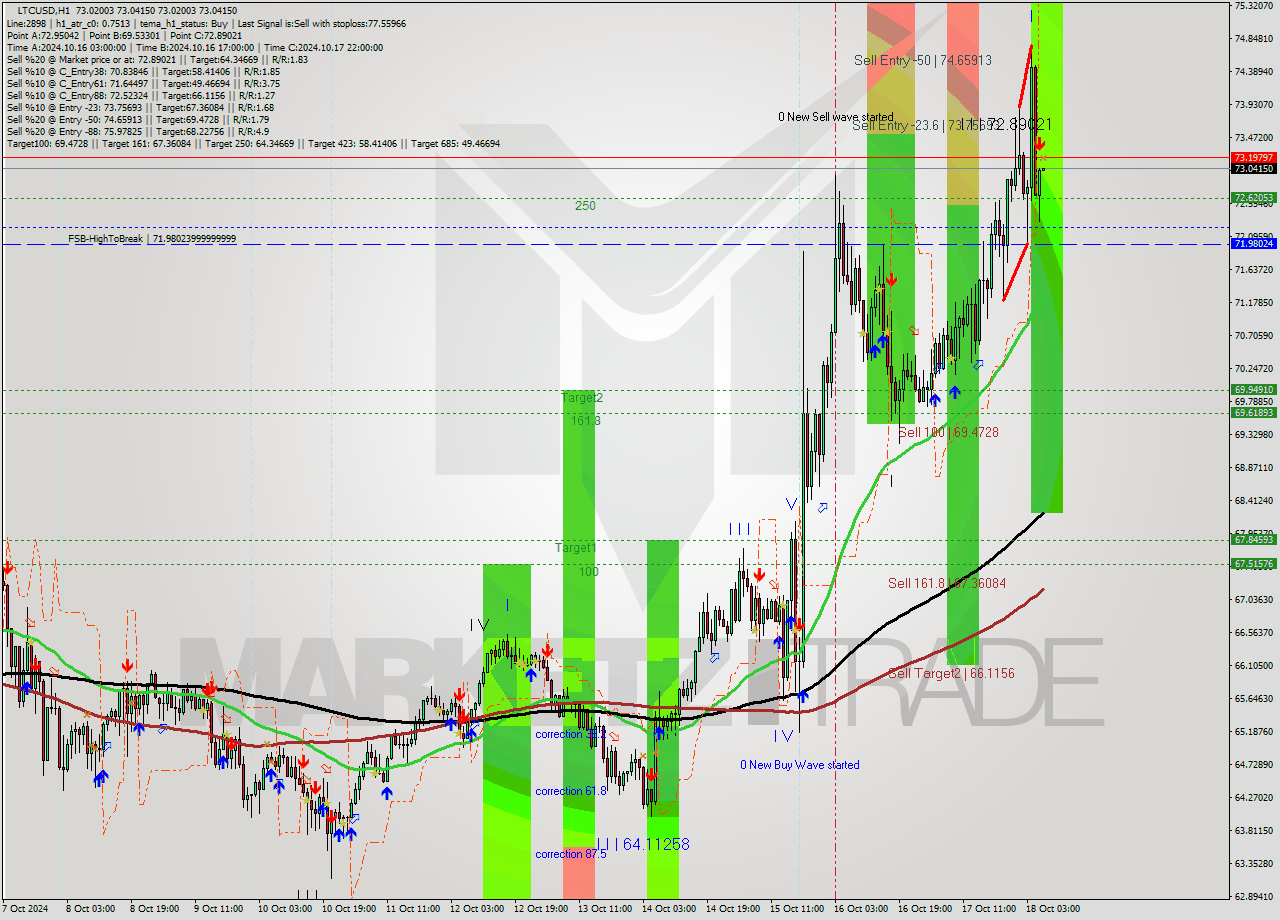Screen dimensions: 1280x920
Task: Click the 'Sell %20 @ Entry -88' line
Action: [137, 131]
